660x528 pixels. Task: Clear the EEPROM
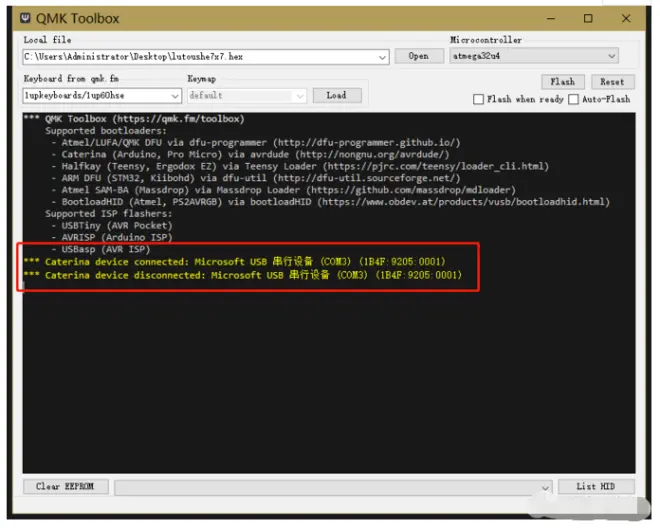65,487
